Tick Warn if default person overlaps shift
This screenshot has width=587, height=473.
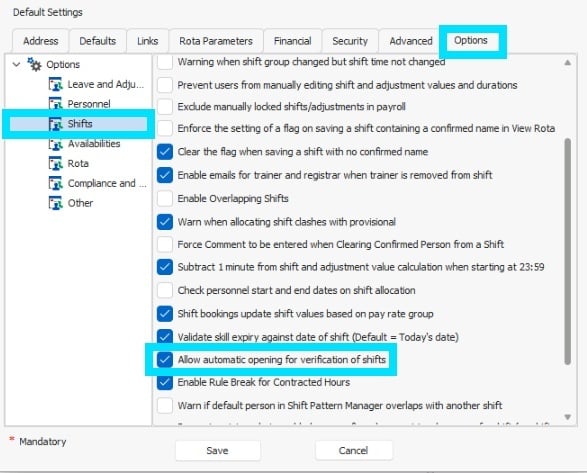[165, 406]
